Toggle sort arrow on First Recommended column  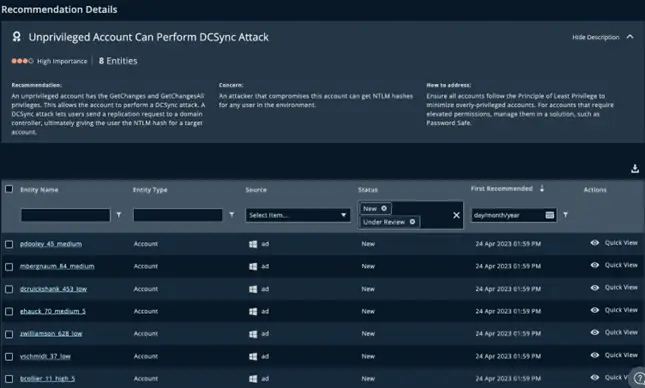(x=542, y=188)
